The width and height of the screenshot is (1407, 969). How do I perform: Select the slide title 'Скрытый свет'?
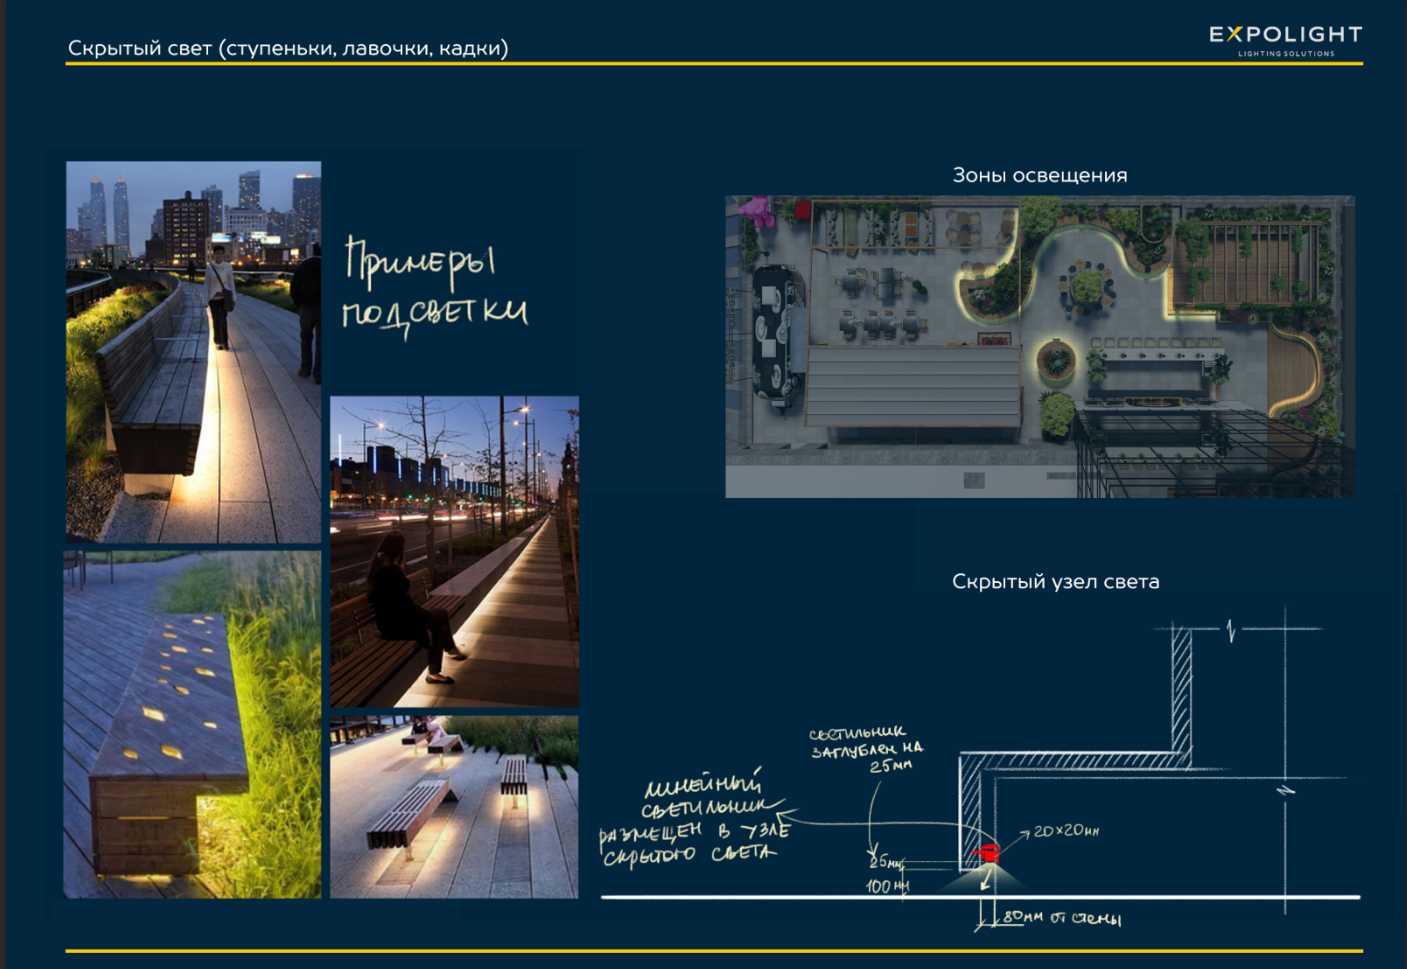point(288,48)
